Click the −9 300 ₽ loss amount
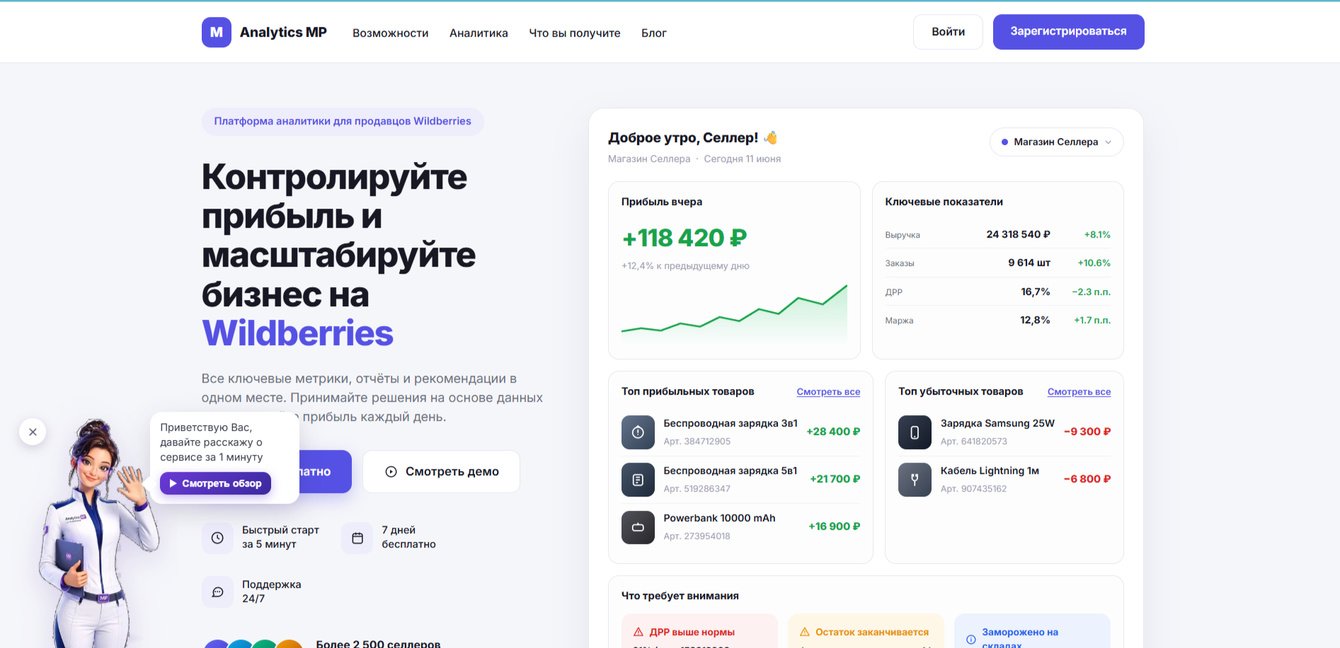The image size is (1340, 648). 1087,432
